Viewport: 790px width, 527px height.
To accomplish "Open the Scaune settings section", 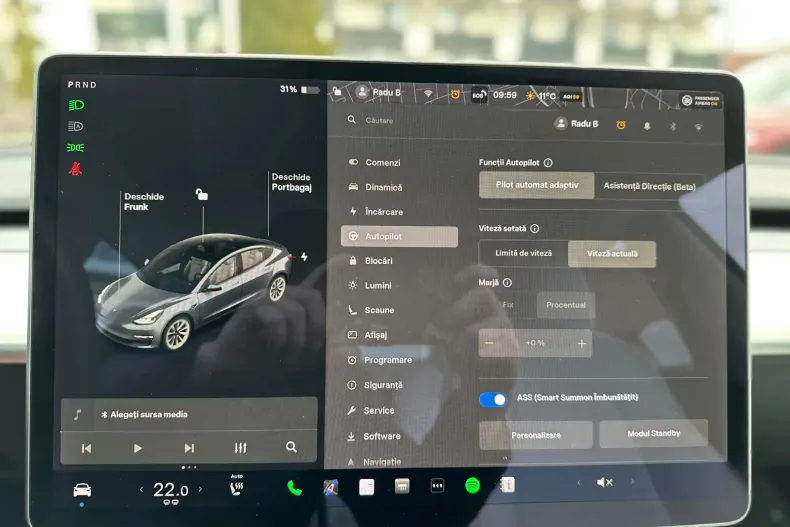I will coord(371,310).
